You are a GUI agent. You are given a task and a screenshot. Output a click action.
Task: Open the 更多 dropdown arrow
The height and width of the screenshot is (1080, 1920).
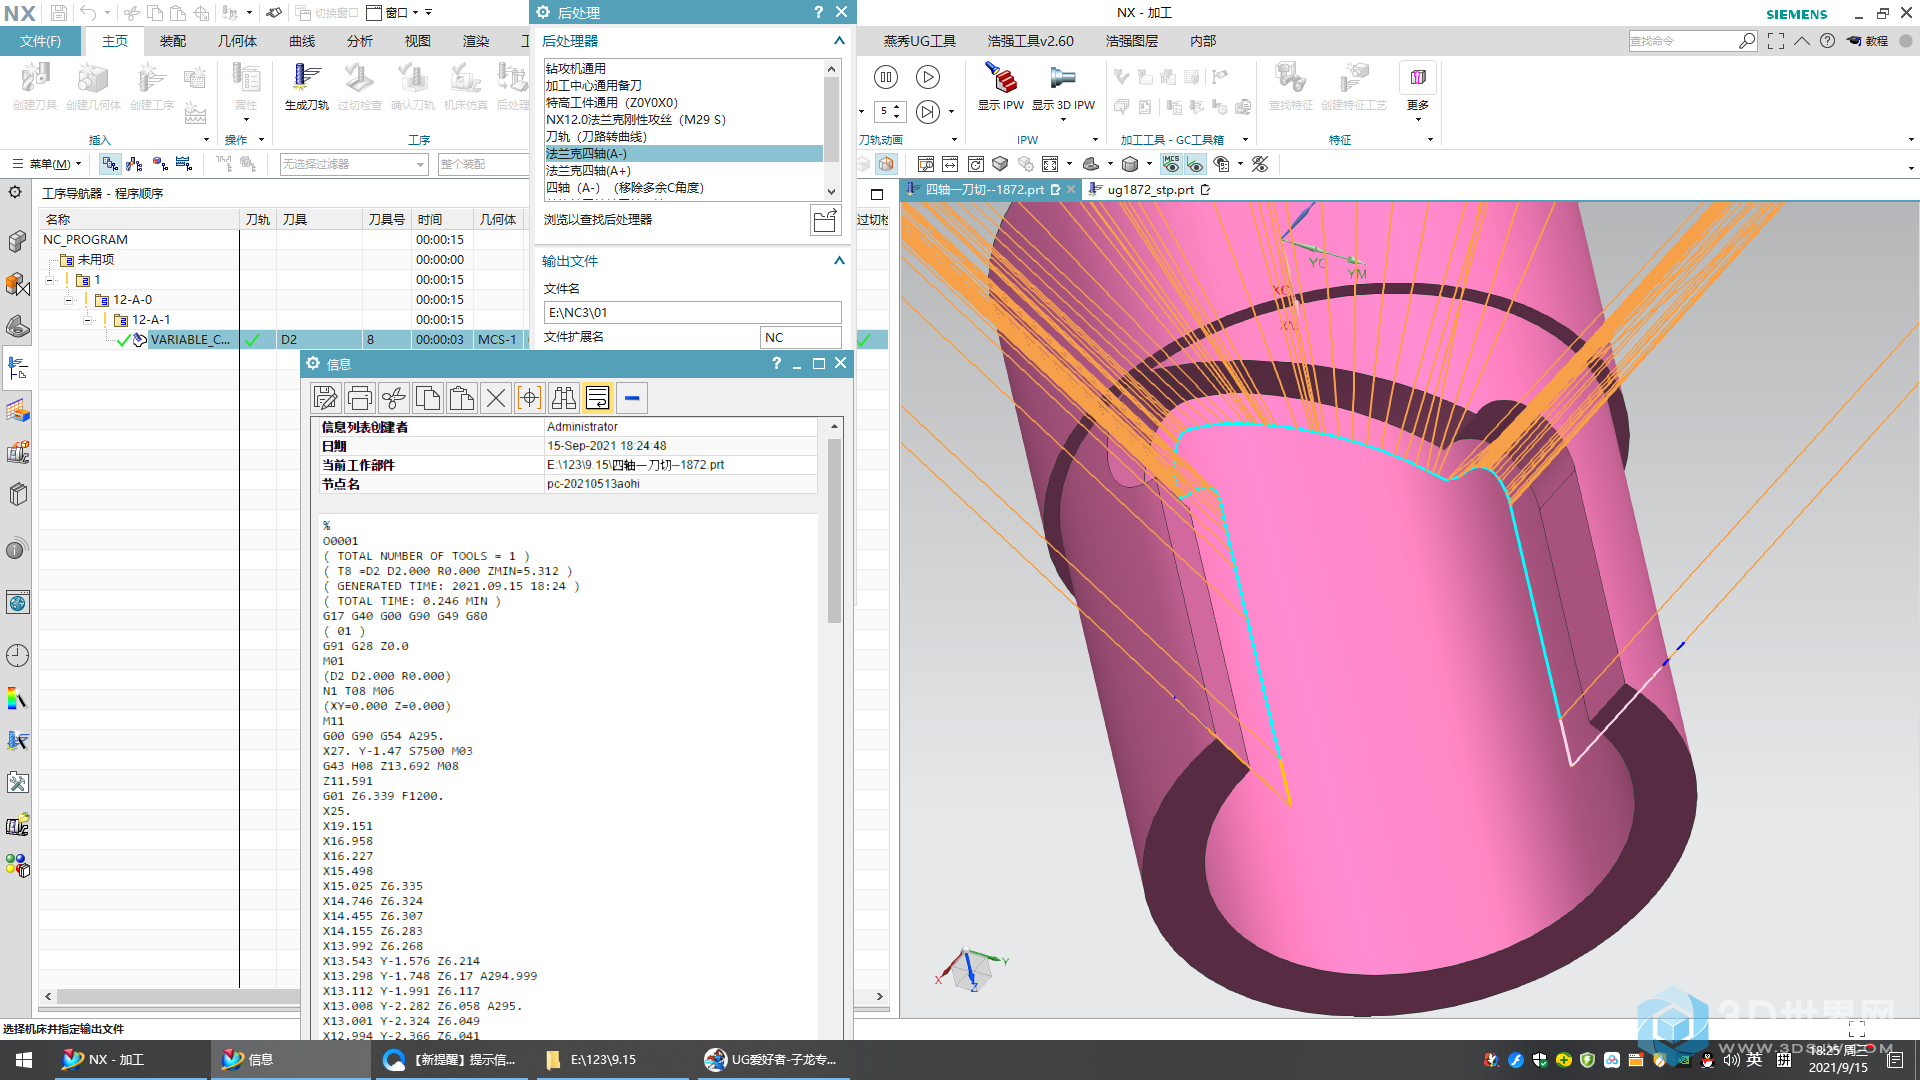pos(1418,120)
